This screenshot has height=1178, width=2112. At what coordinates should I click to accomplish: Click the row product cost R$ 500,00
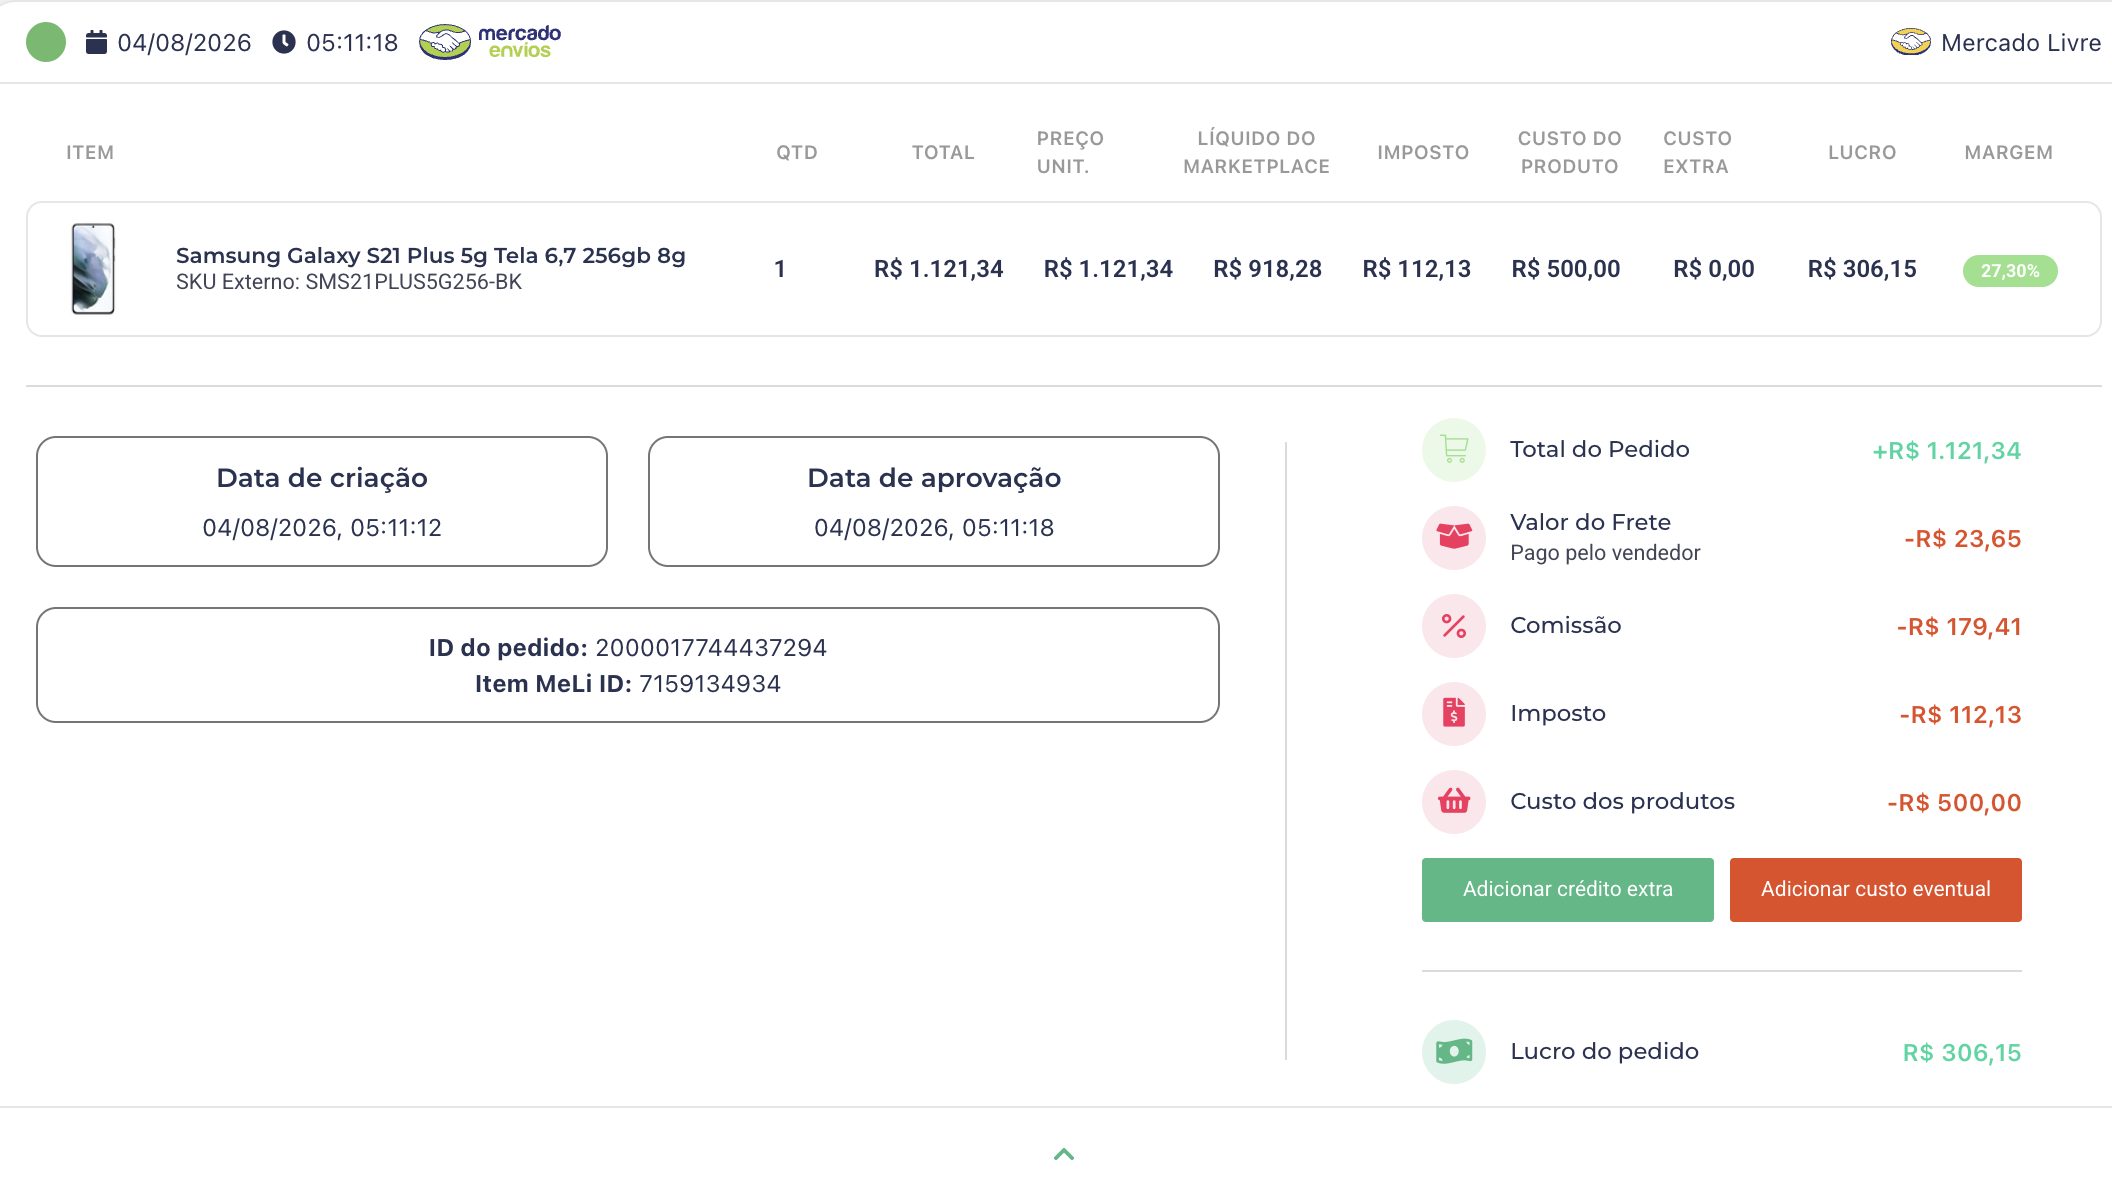[x=1565, y=269]
